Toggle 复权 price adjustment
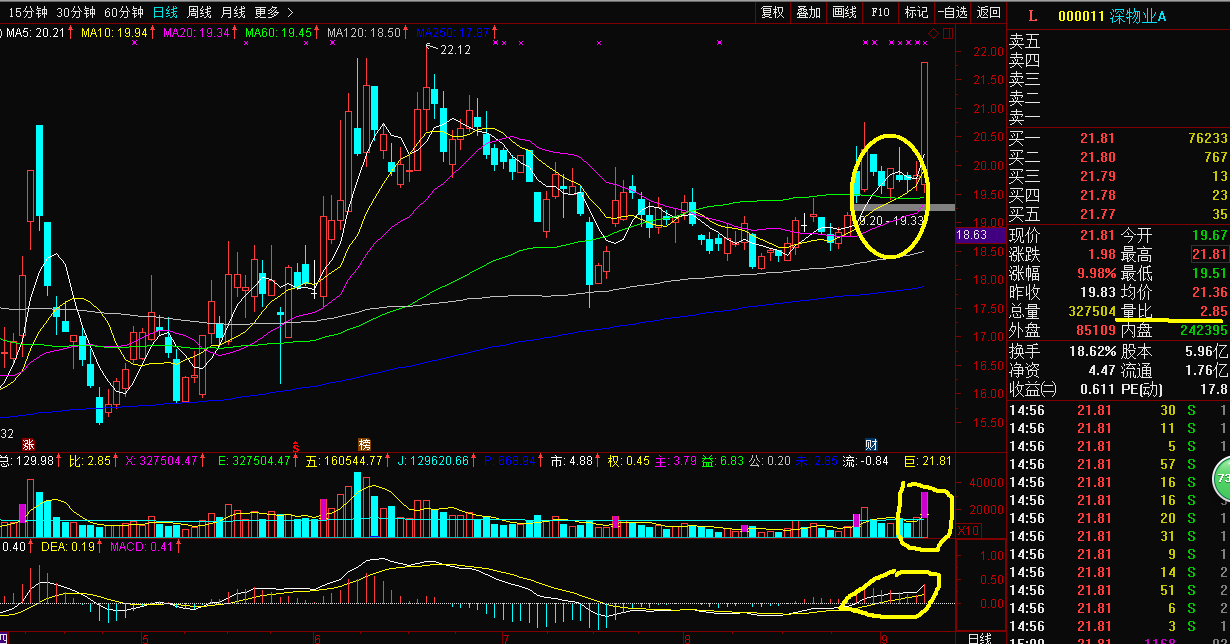Screen dimensions: 1230x644 pyautogui.click(x=772, y=12)
